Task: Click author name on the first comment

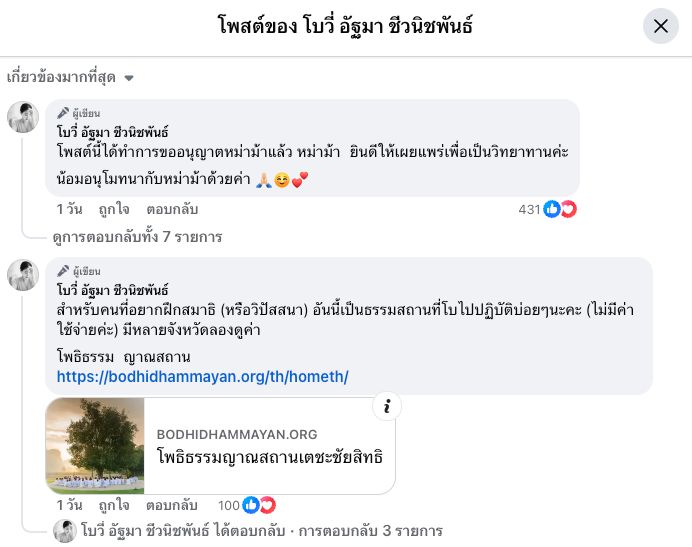Action: (113, 131)
